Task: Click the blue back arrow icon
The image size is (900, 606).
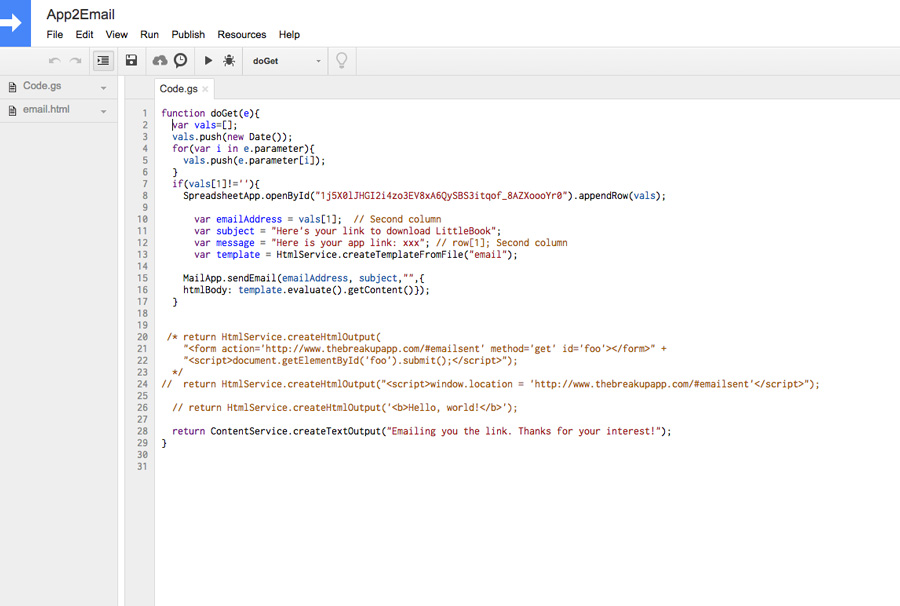Action: [13, 23]
